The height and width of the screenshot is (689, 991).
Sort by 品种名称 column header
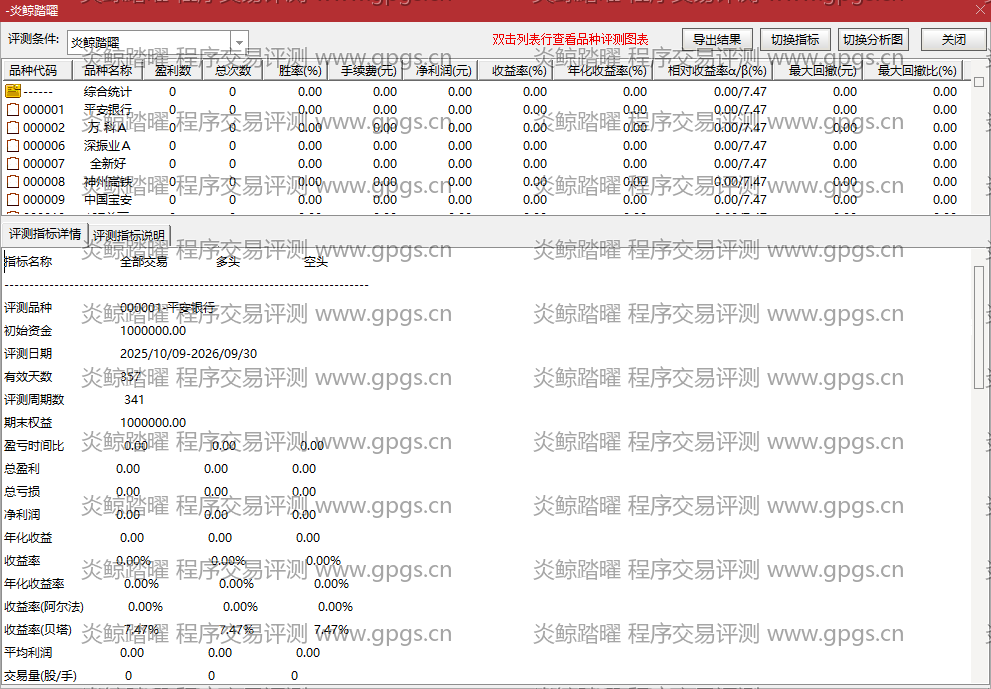[x=107, y=70]
